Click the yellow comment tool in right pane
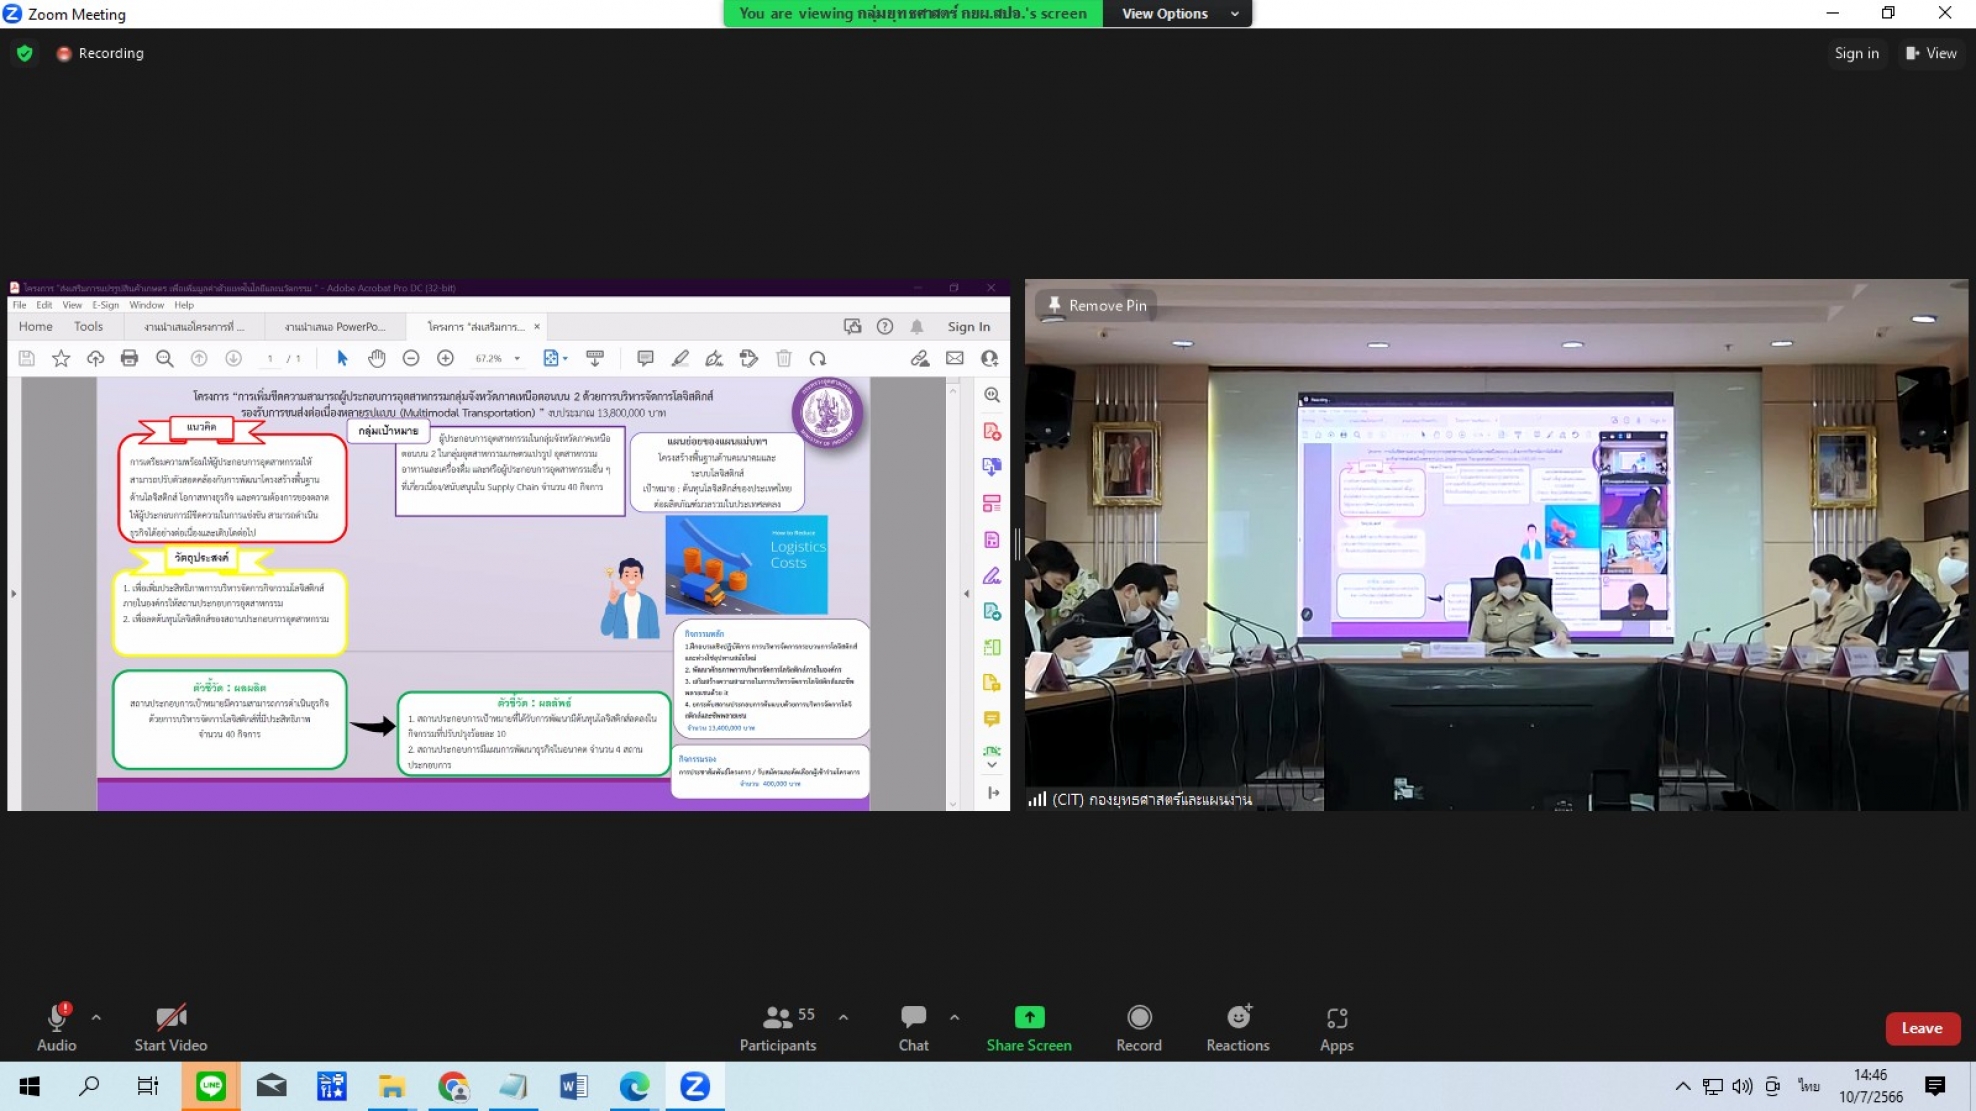Viewport: 1976px width, 1111px height. click(992, 719)
